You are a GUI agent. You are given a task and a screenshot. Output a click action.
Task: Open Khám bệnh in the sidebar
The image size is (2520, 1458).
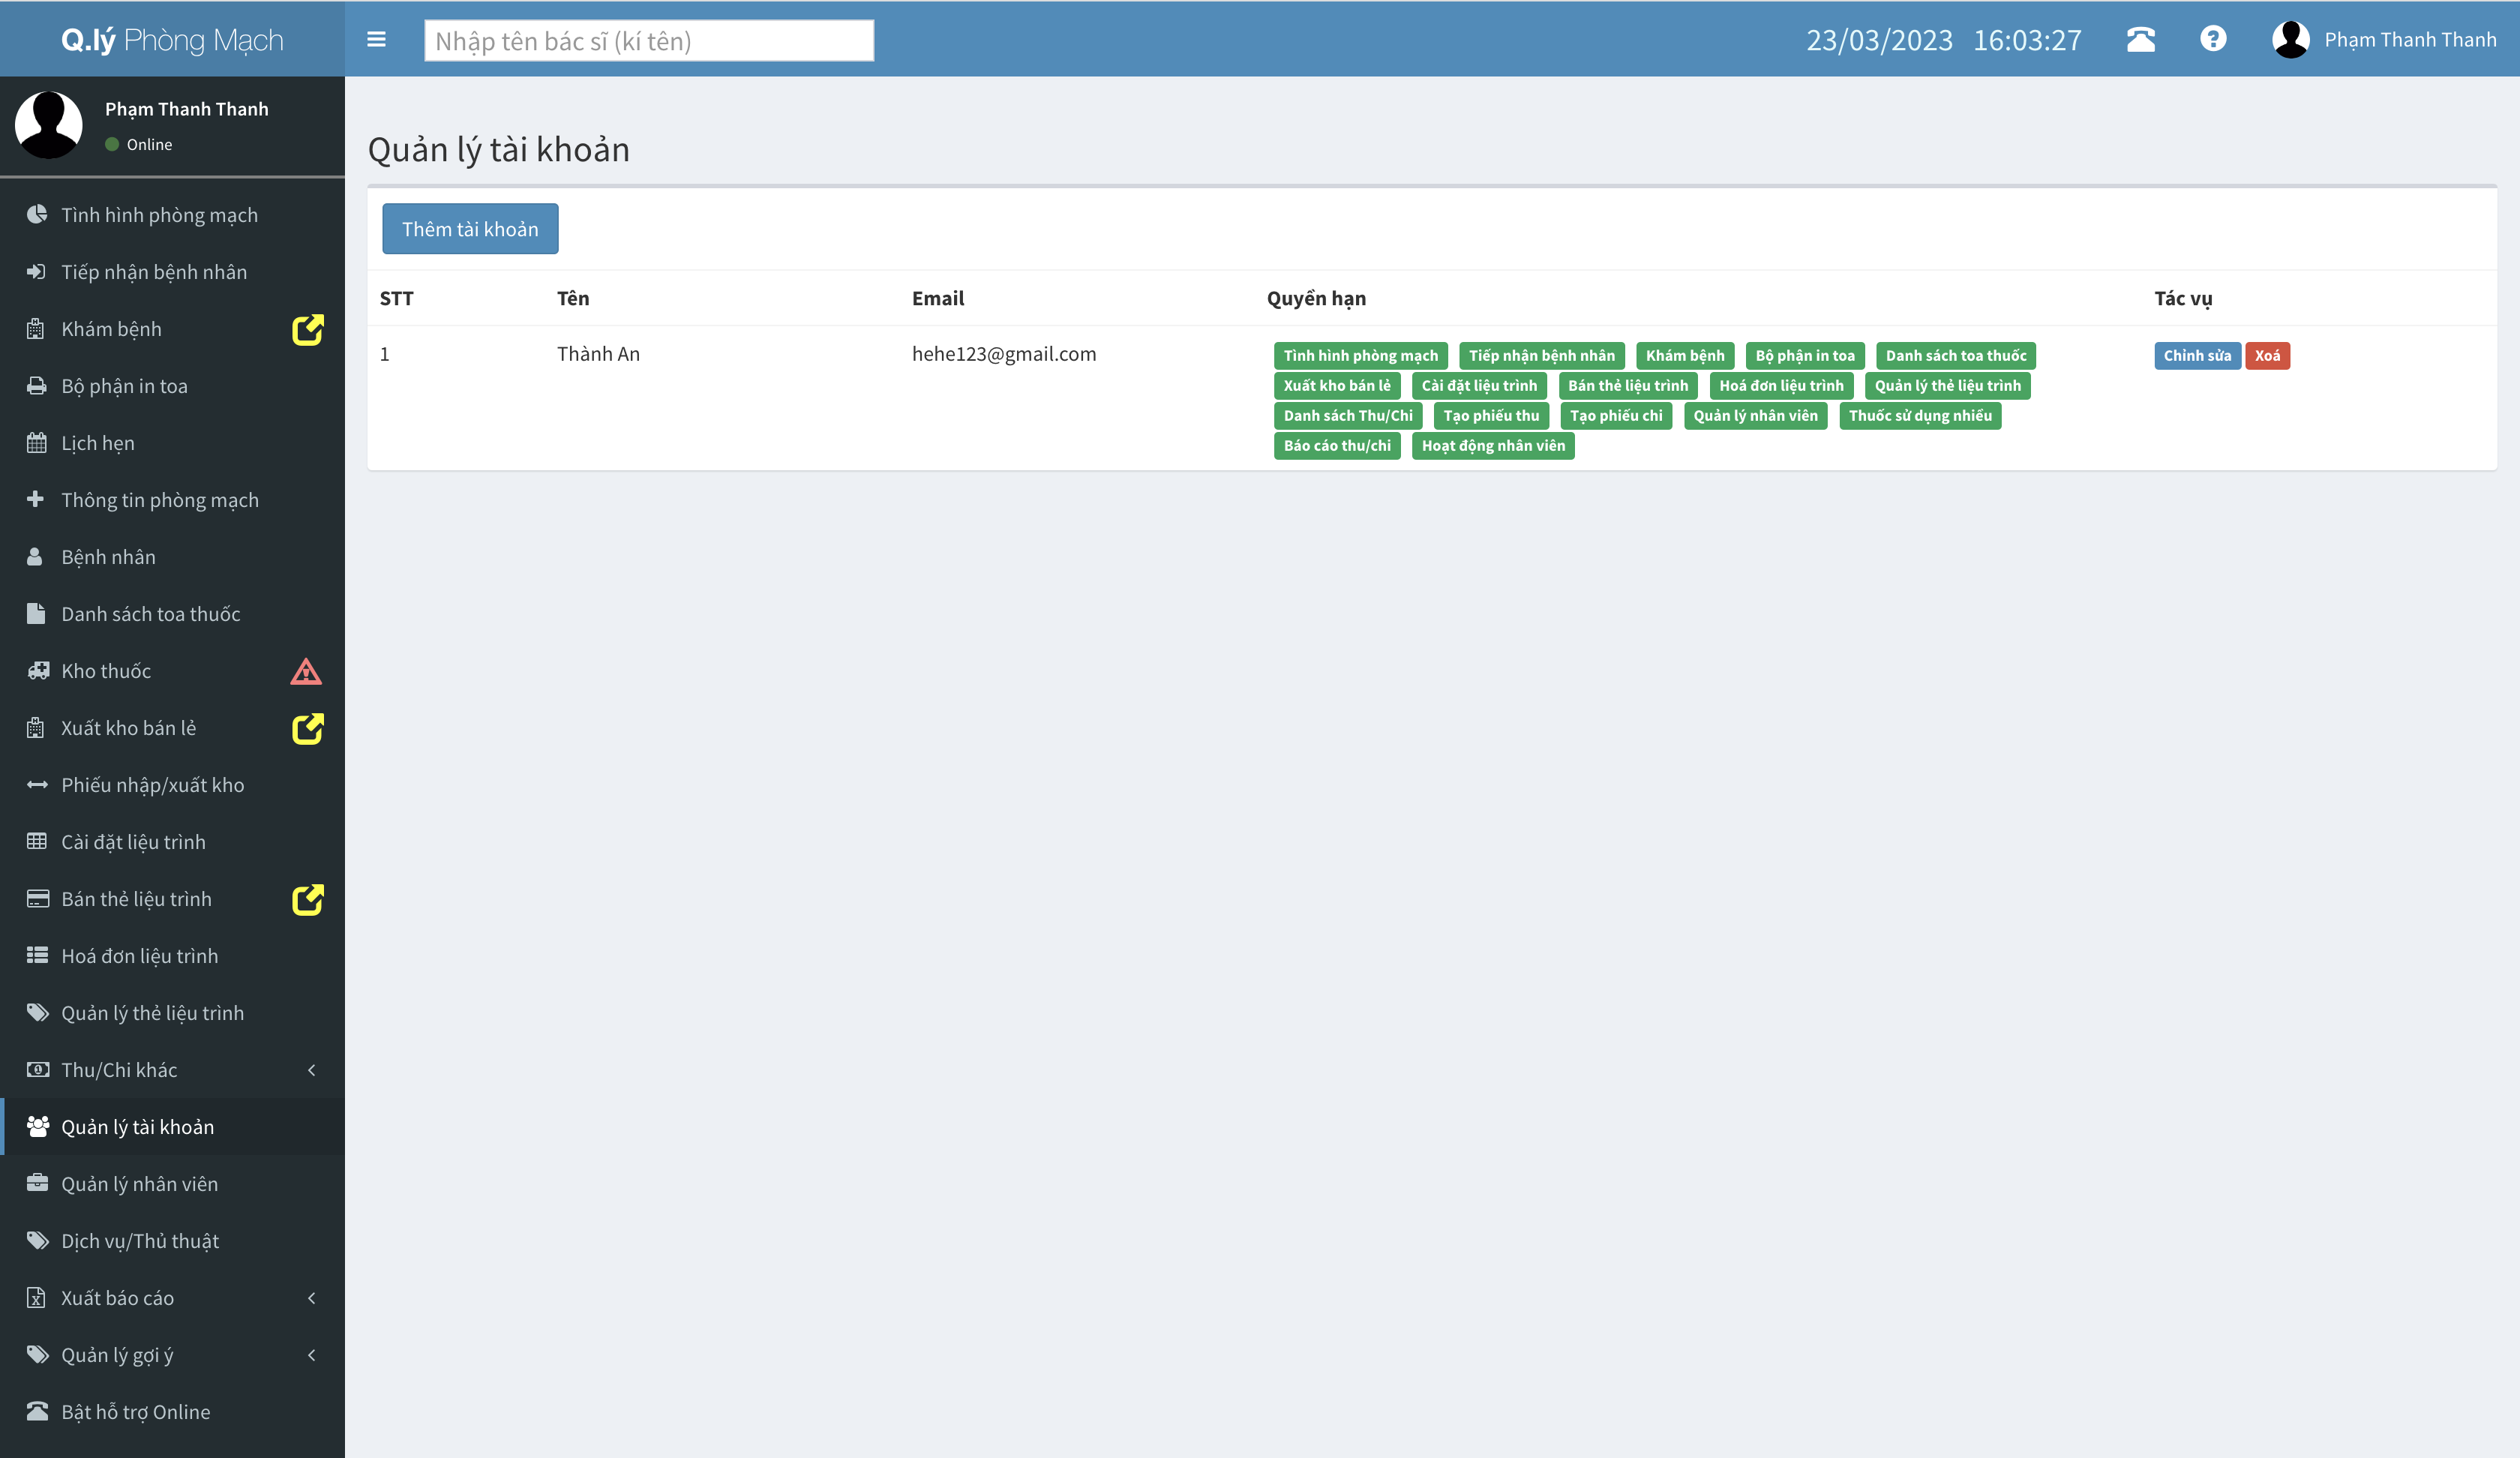(172, 329)
